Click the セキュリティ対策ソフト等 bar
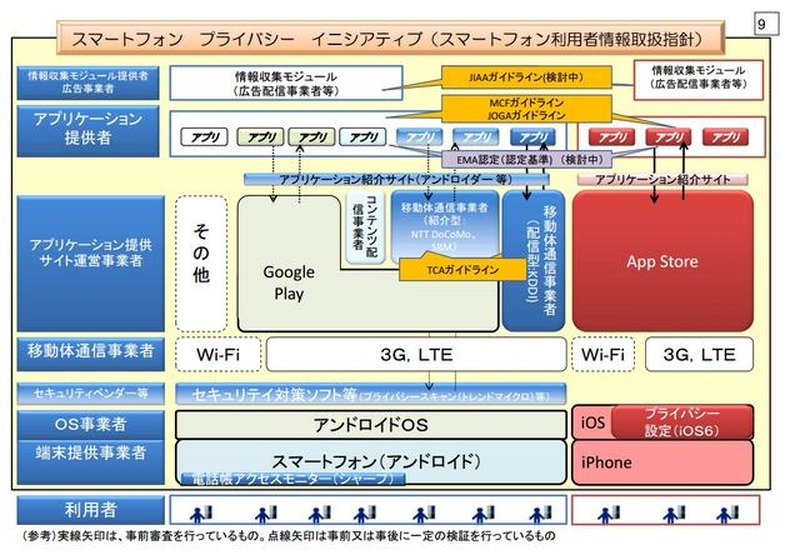The width and height of the screenshot is (800, 555). click(370, 394)
